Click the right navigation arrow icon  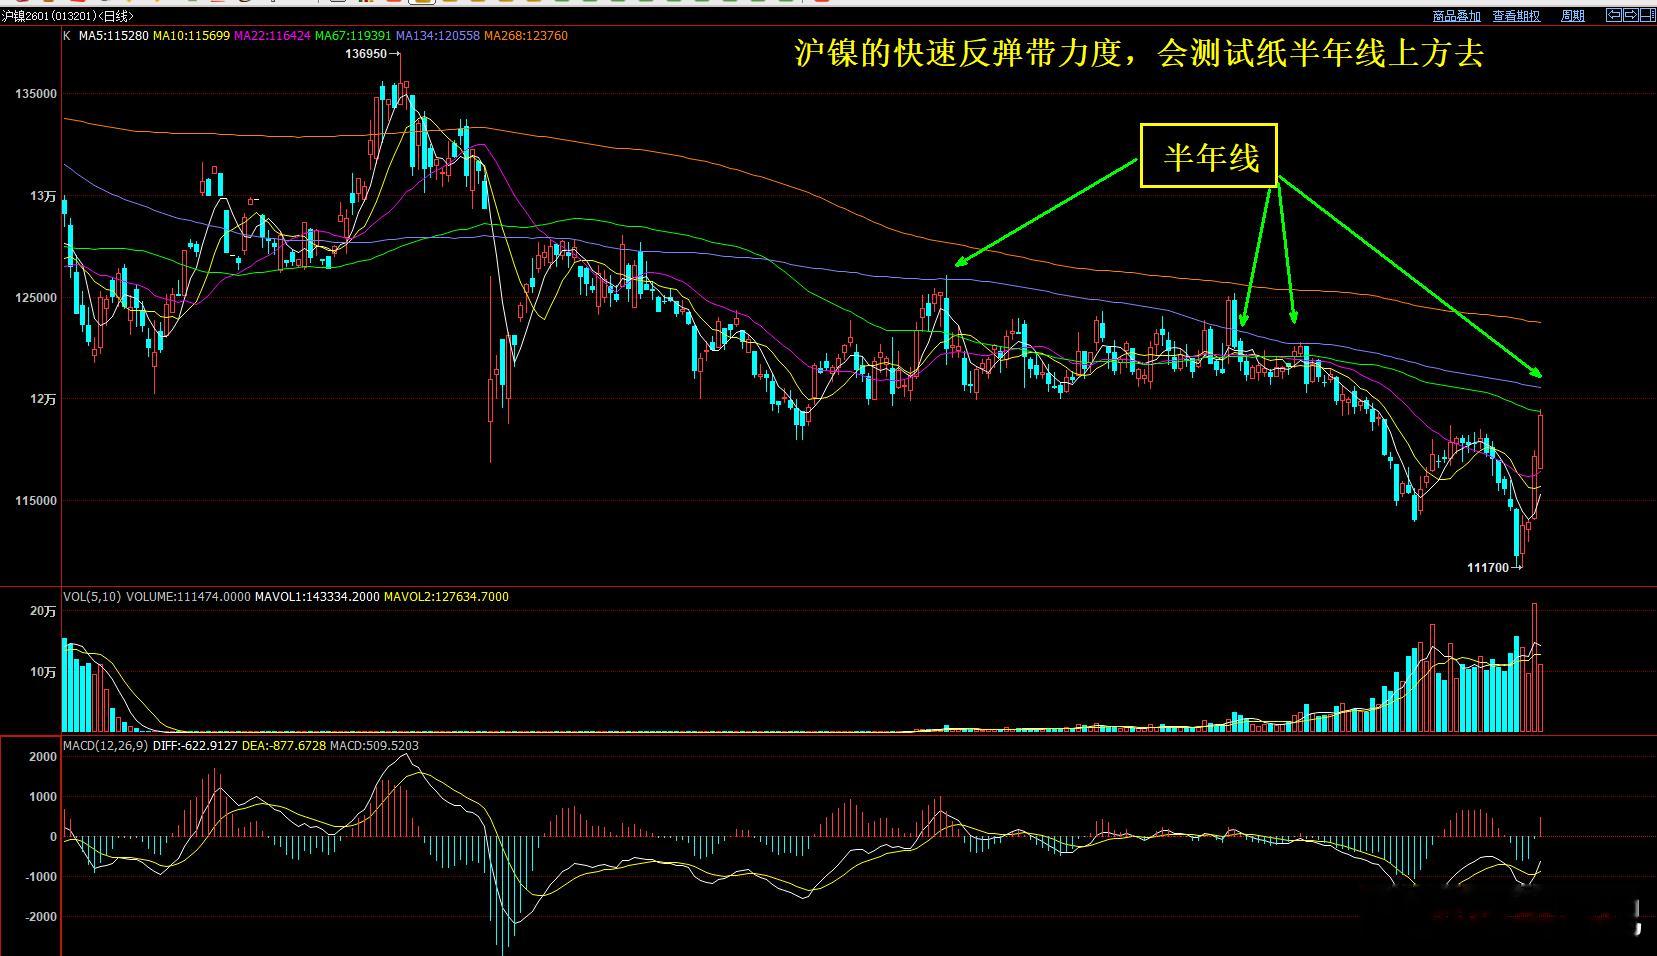point(1631,16)
